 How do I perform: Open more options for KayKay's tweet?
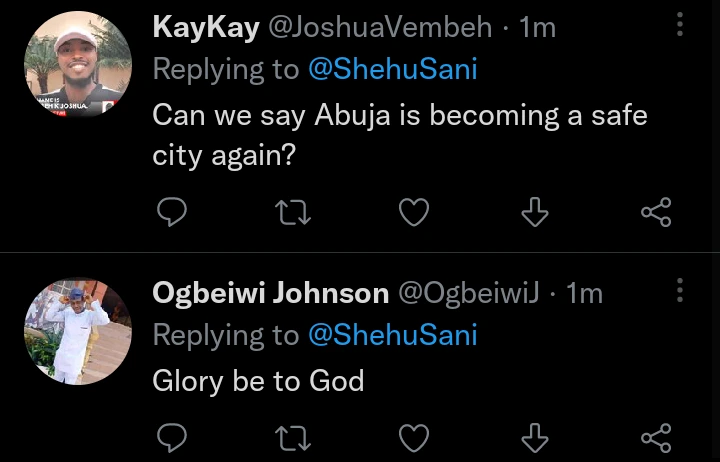[x=680, y=25]
